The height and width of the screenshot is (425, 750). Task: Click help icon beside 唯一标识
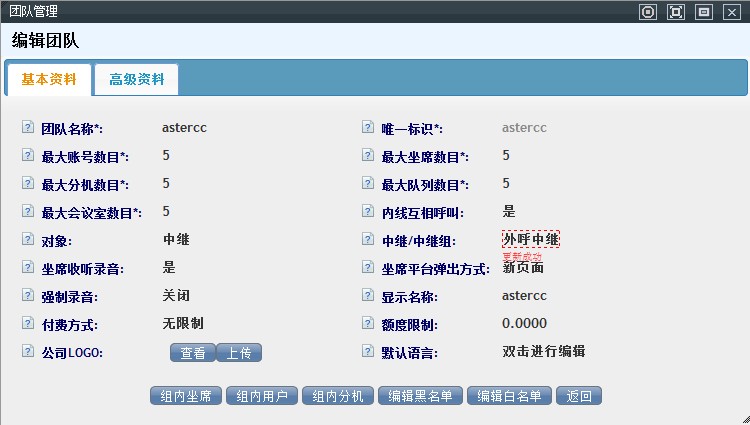[367, 128]
